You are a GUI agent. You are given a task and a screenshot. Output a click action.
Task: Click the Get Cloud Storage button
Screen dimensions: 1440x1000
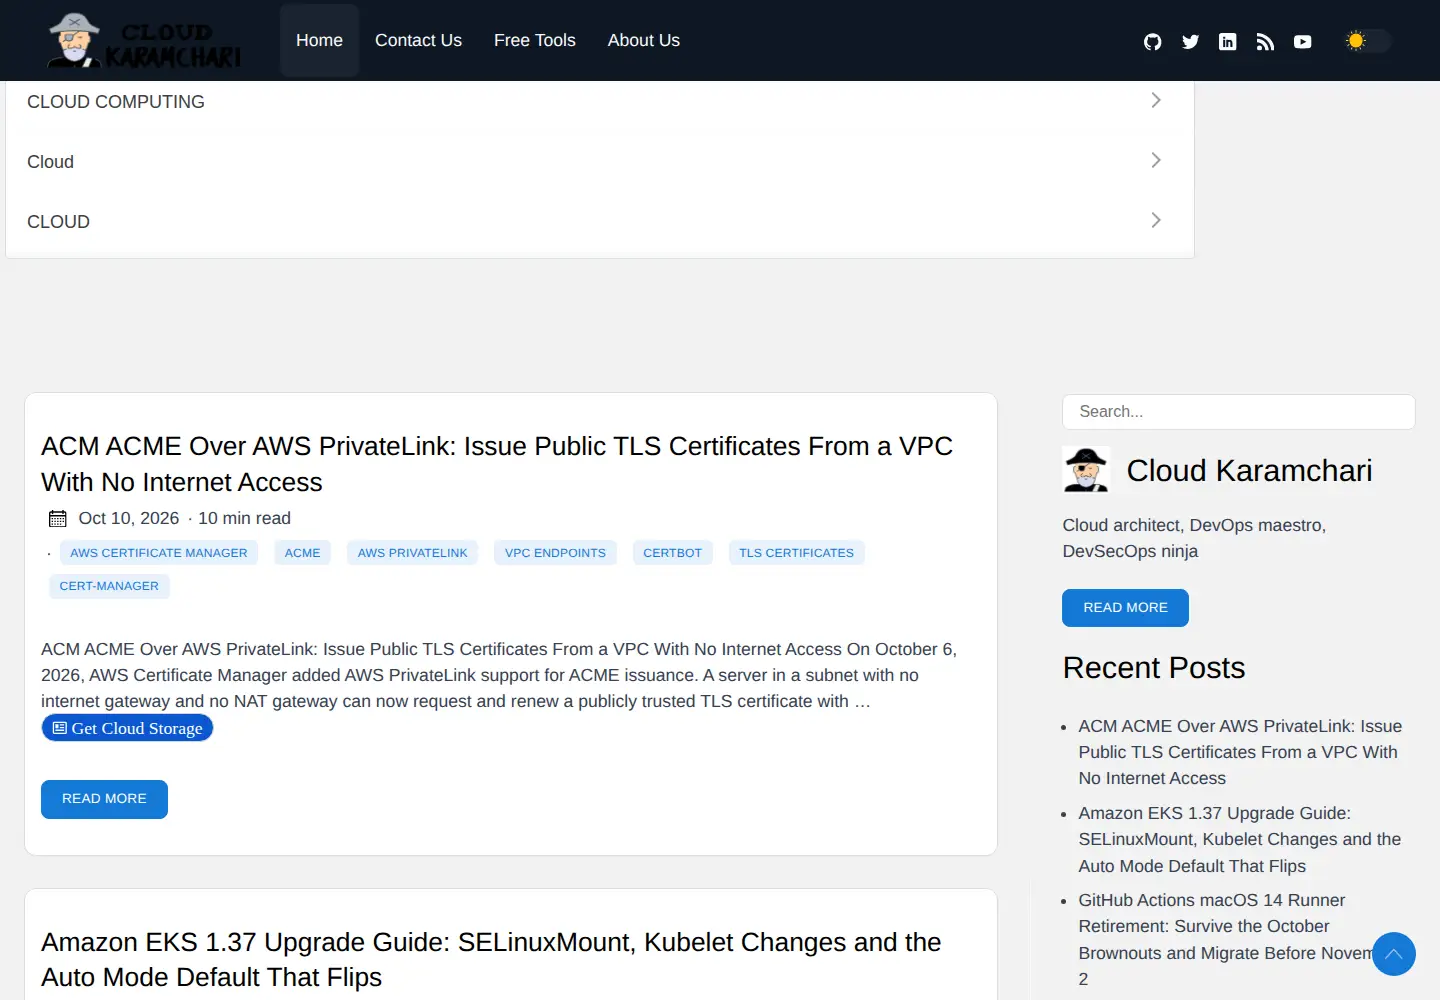click(x=127, y=728)
